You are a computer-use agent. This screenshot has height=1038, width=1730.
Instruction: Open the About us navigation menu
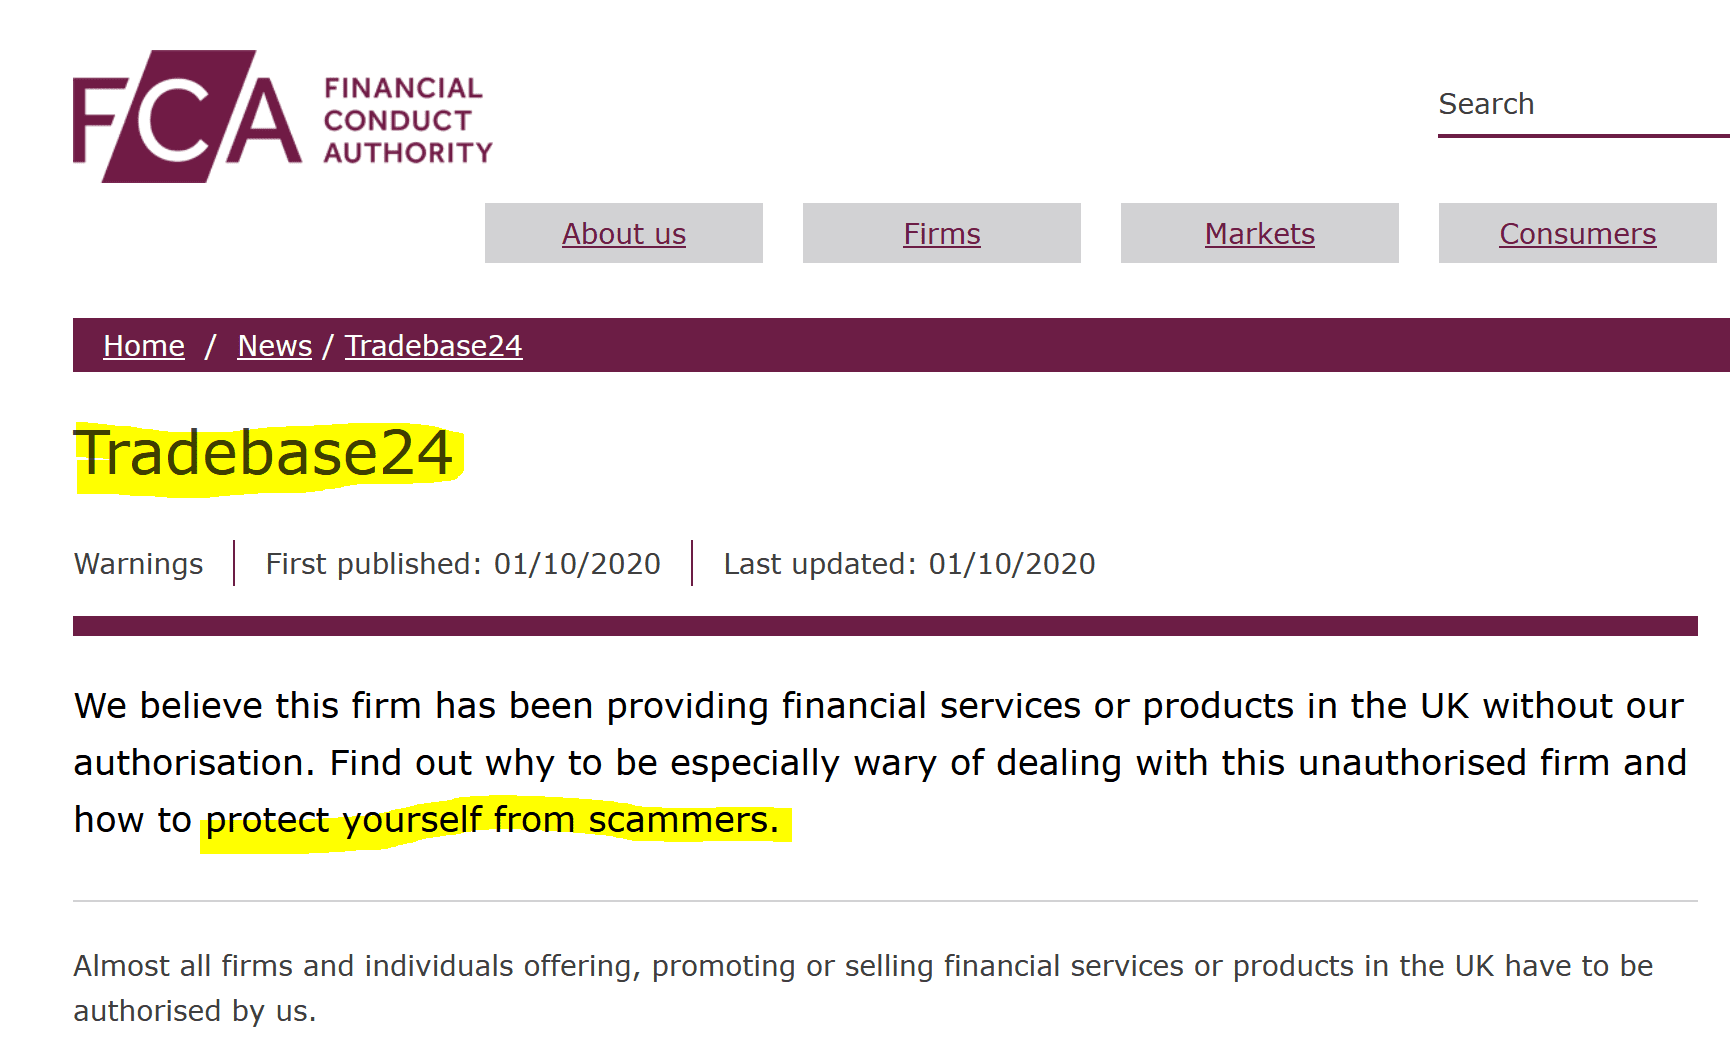(623, 233)
